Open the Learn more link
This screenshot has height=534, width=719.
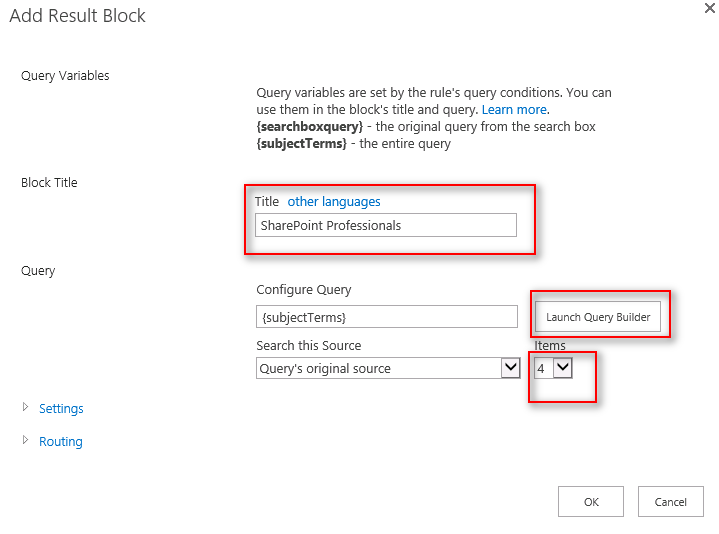(514, 109)
